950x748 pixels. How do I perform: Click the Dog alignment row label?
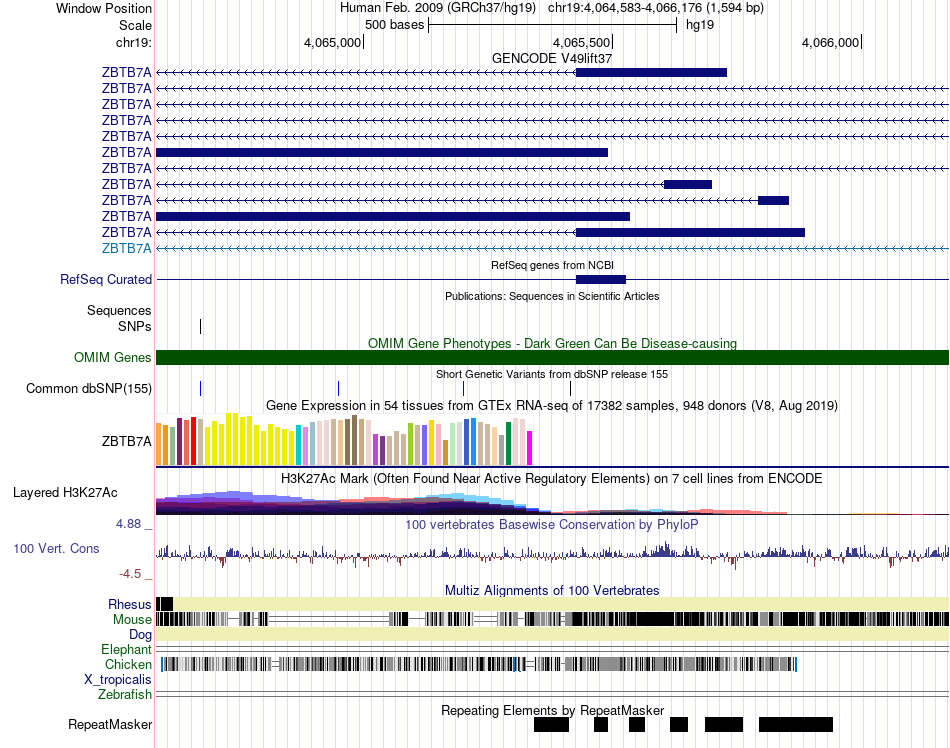[x=141, y=634]
